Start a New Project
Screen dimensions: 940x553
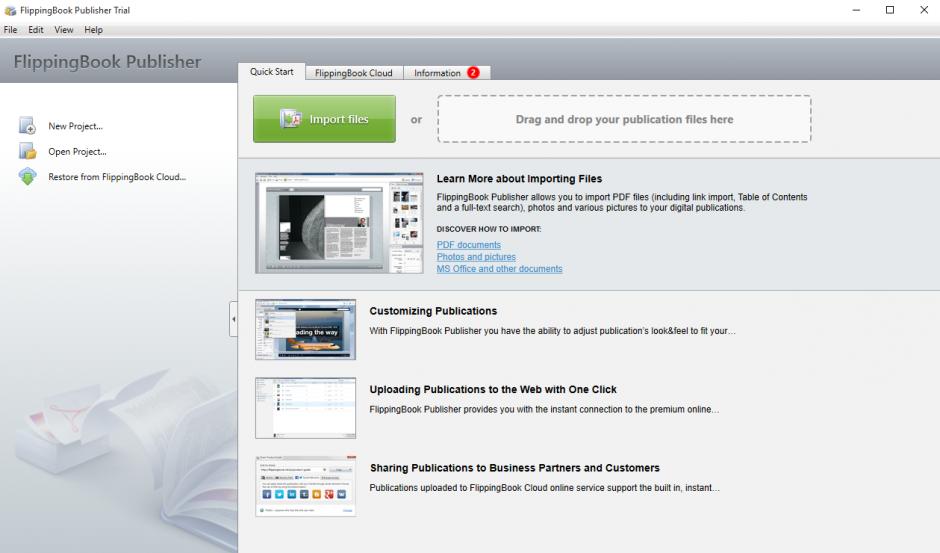(76, 126)
